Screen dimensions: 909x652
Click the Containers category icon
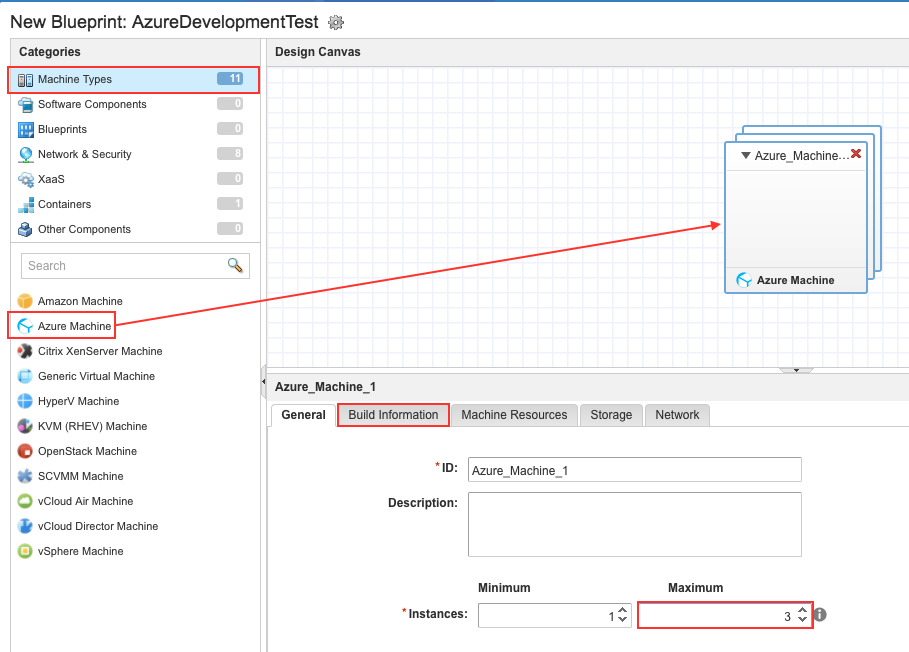point(25,205)
